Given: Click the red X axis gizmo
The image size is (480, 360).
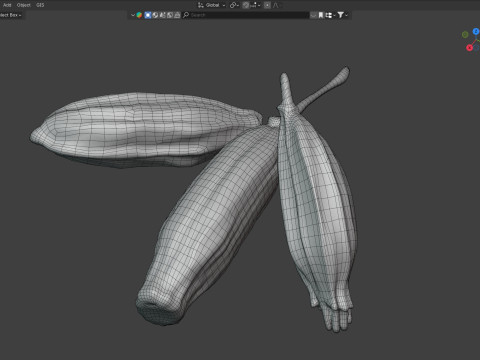Looking at the screenshot, I should tap(469, 48).
